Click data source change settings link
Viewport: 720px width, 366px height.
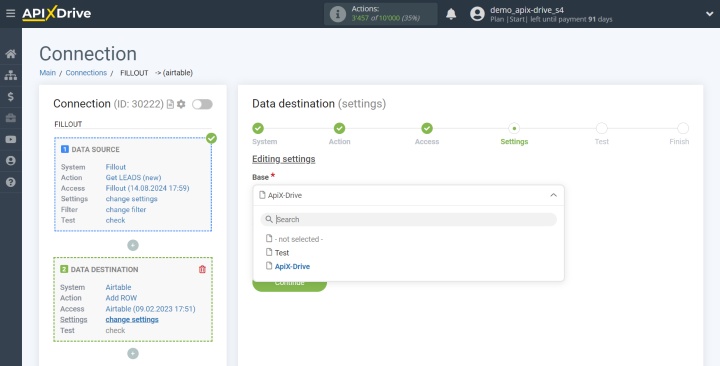pyautogui.click(x=131, y=199)
